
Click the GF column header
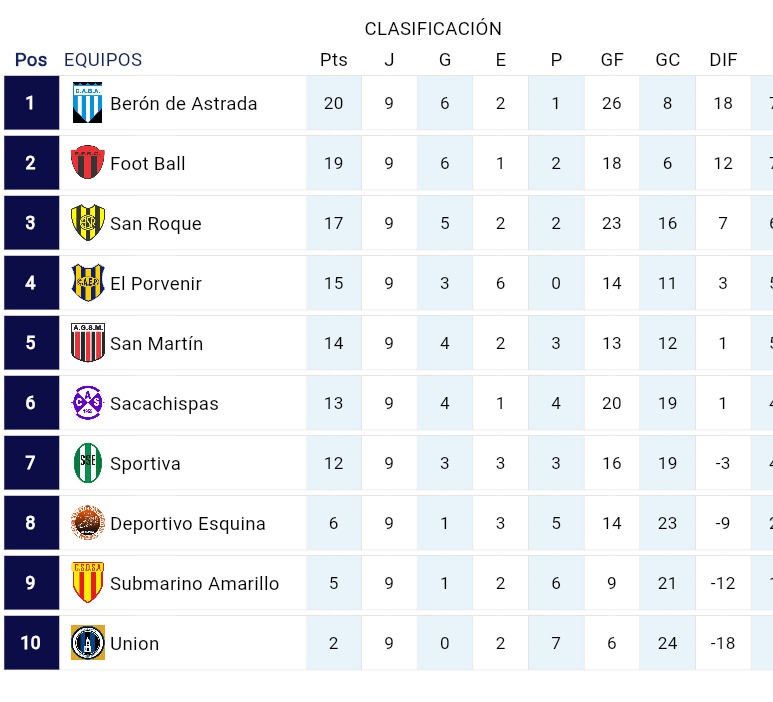(612, 60)
